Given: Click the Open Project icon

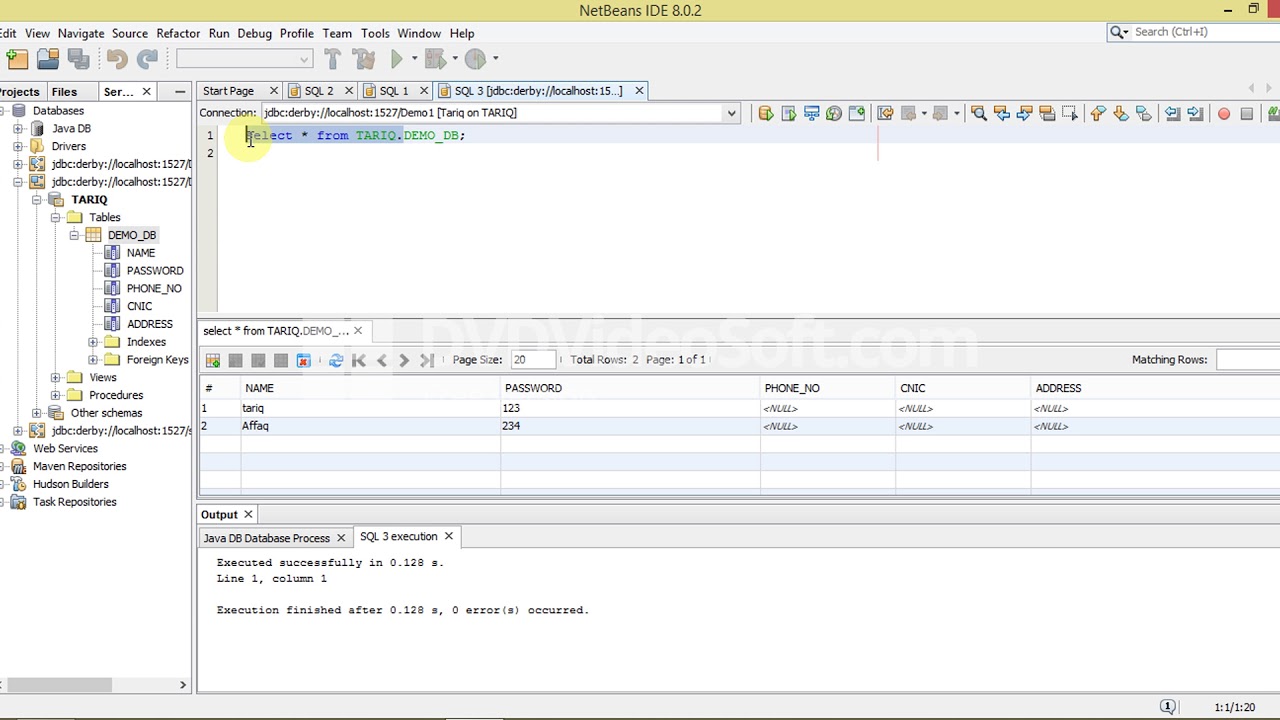Looking at the screenshot, I should point(48,59).
